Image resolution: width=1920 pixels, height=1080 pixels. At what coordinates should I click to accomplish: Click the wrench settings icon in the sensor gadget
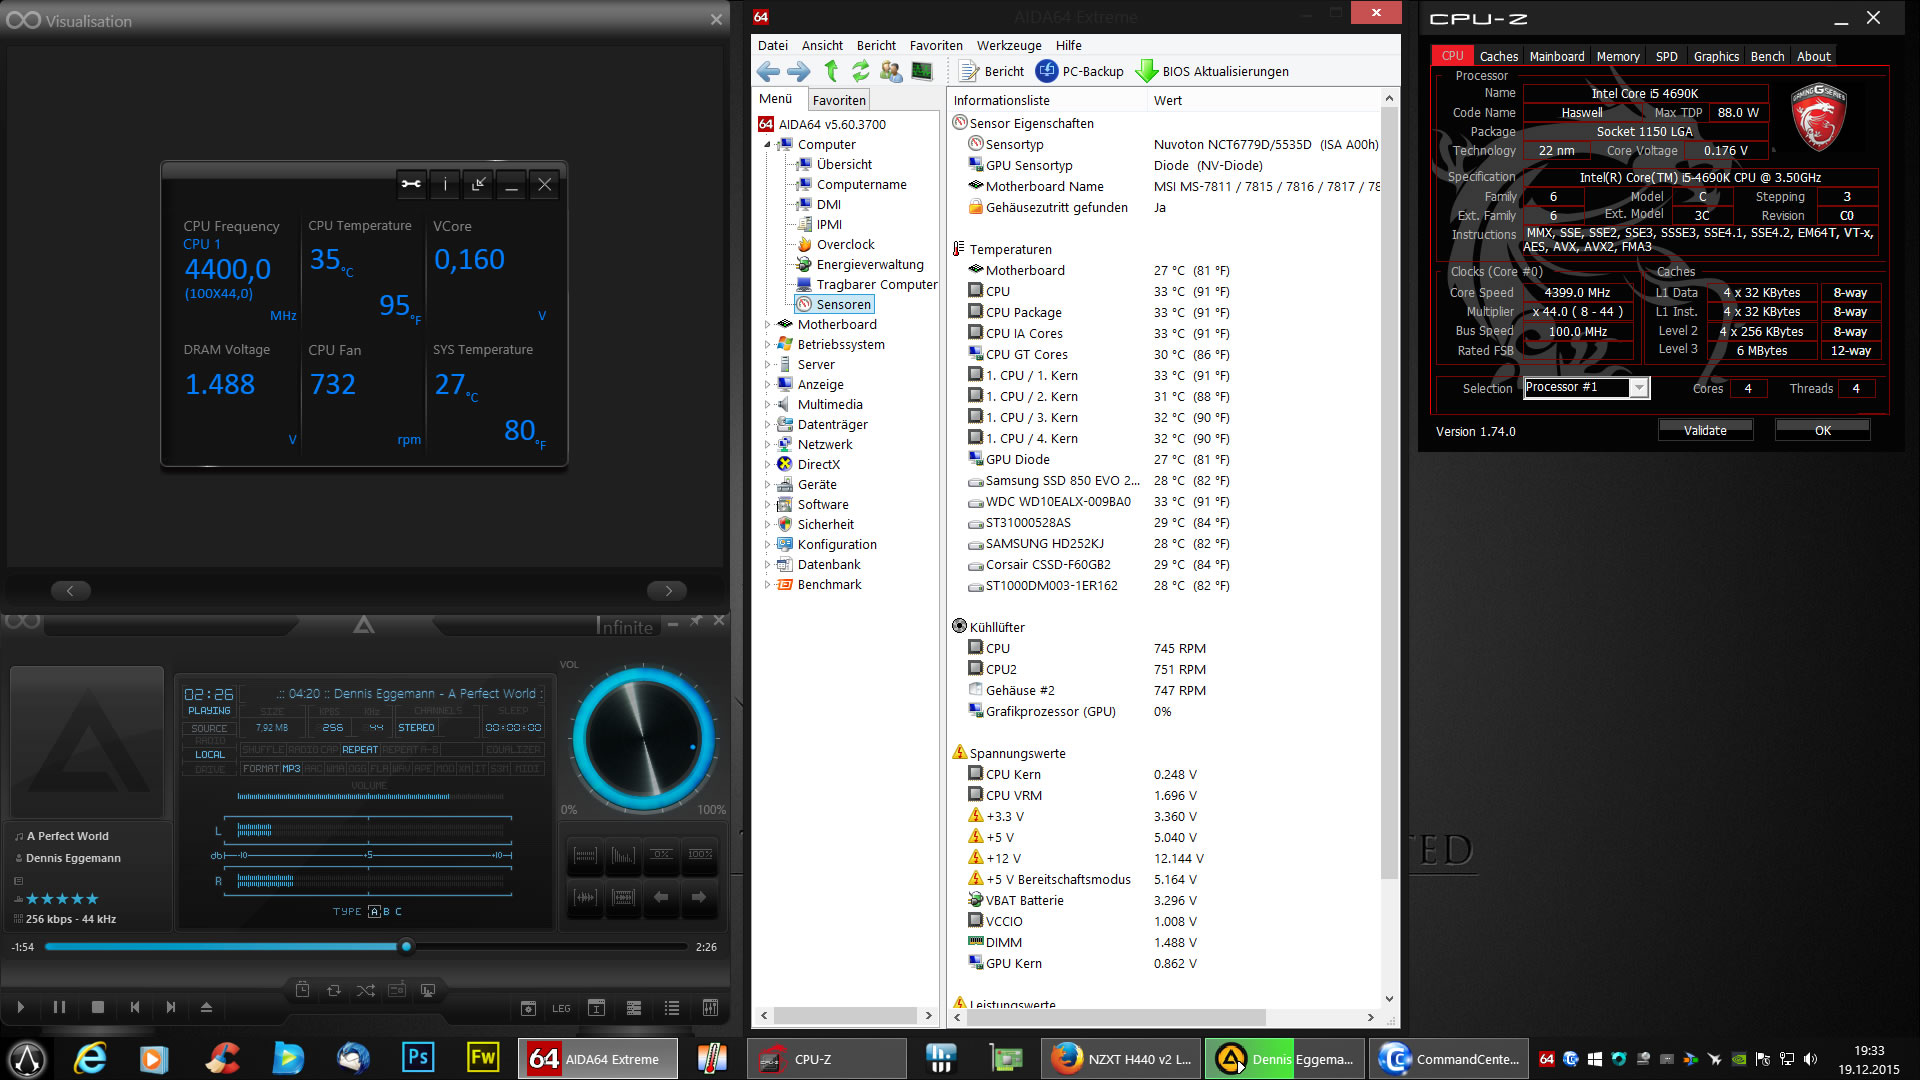pyautogui.click(x=411, y=184)
